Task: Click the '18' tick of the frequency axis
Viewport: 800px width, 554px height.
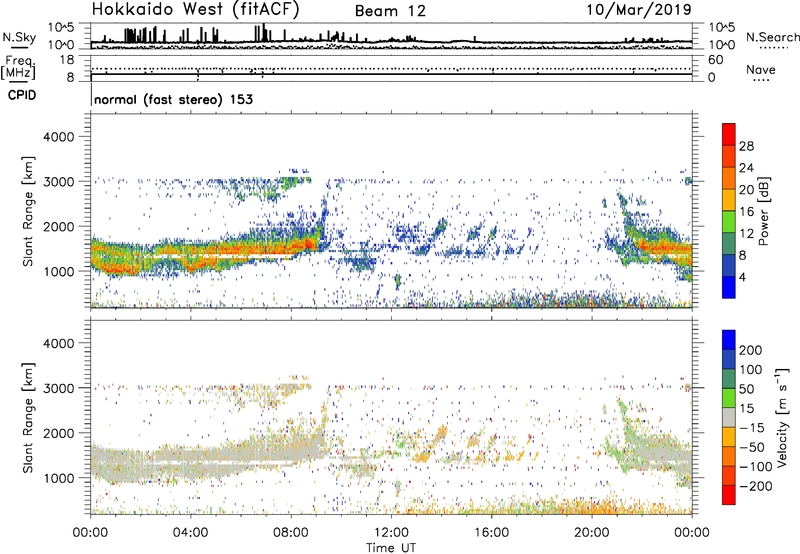Action: pyautogui.click(x=67, y=60)
